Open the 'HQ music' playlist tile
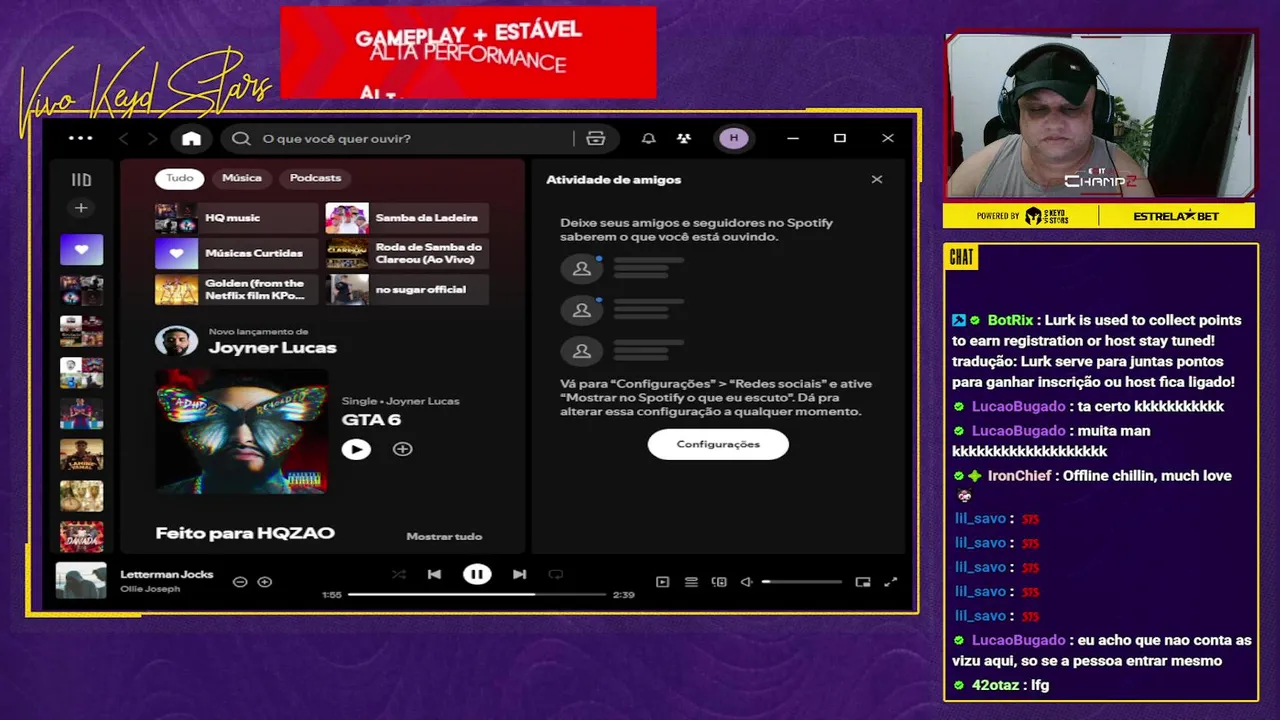The height and width of the screenshot is (720, 1280). (236, 218)
